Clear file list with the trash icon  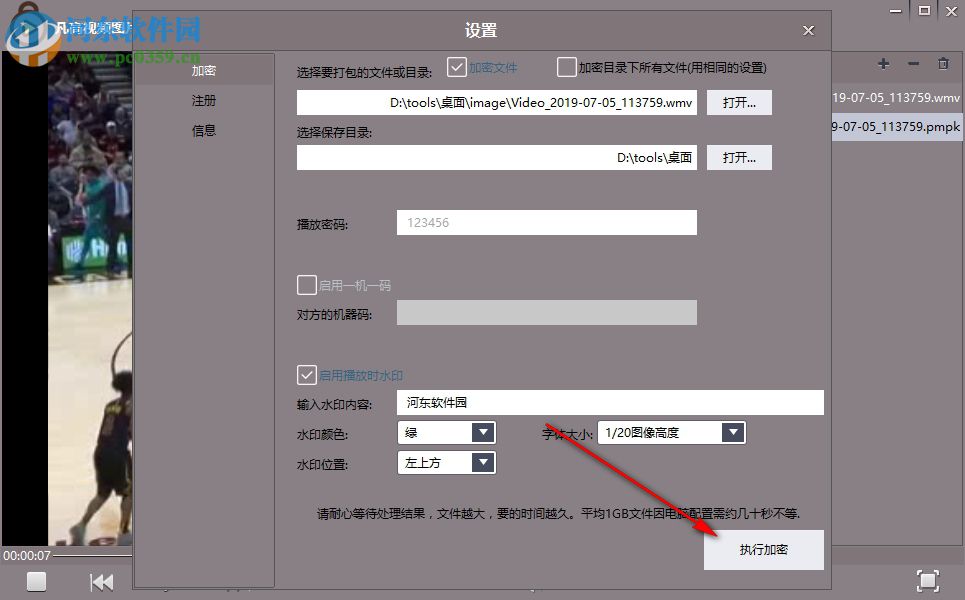pos(943,63)
